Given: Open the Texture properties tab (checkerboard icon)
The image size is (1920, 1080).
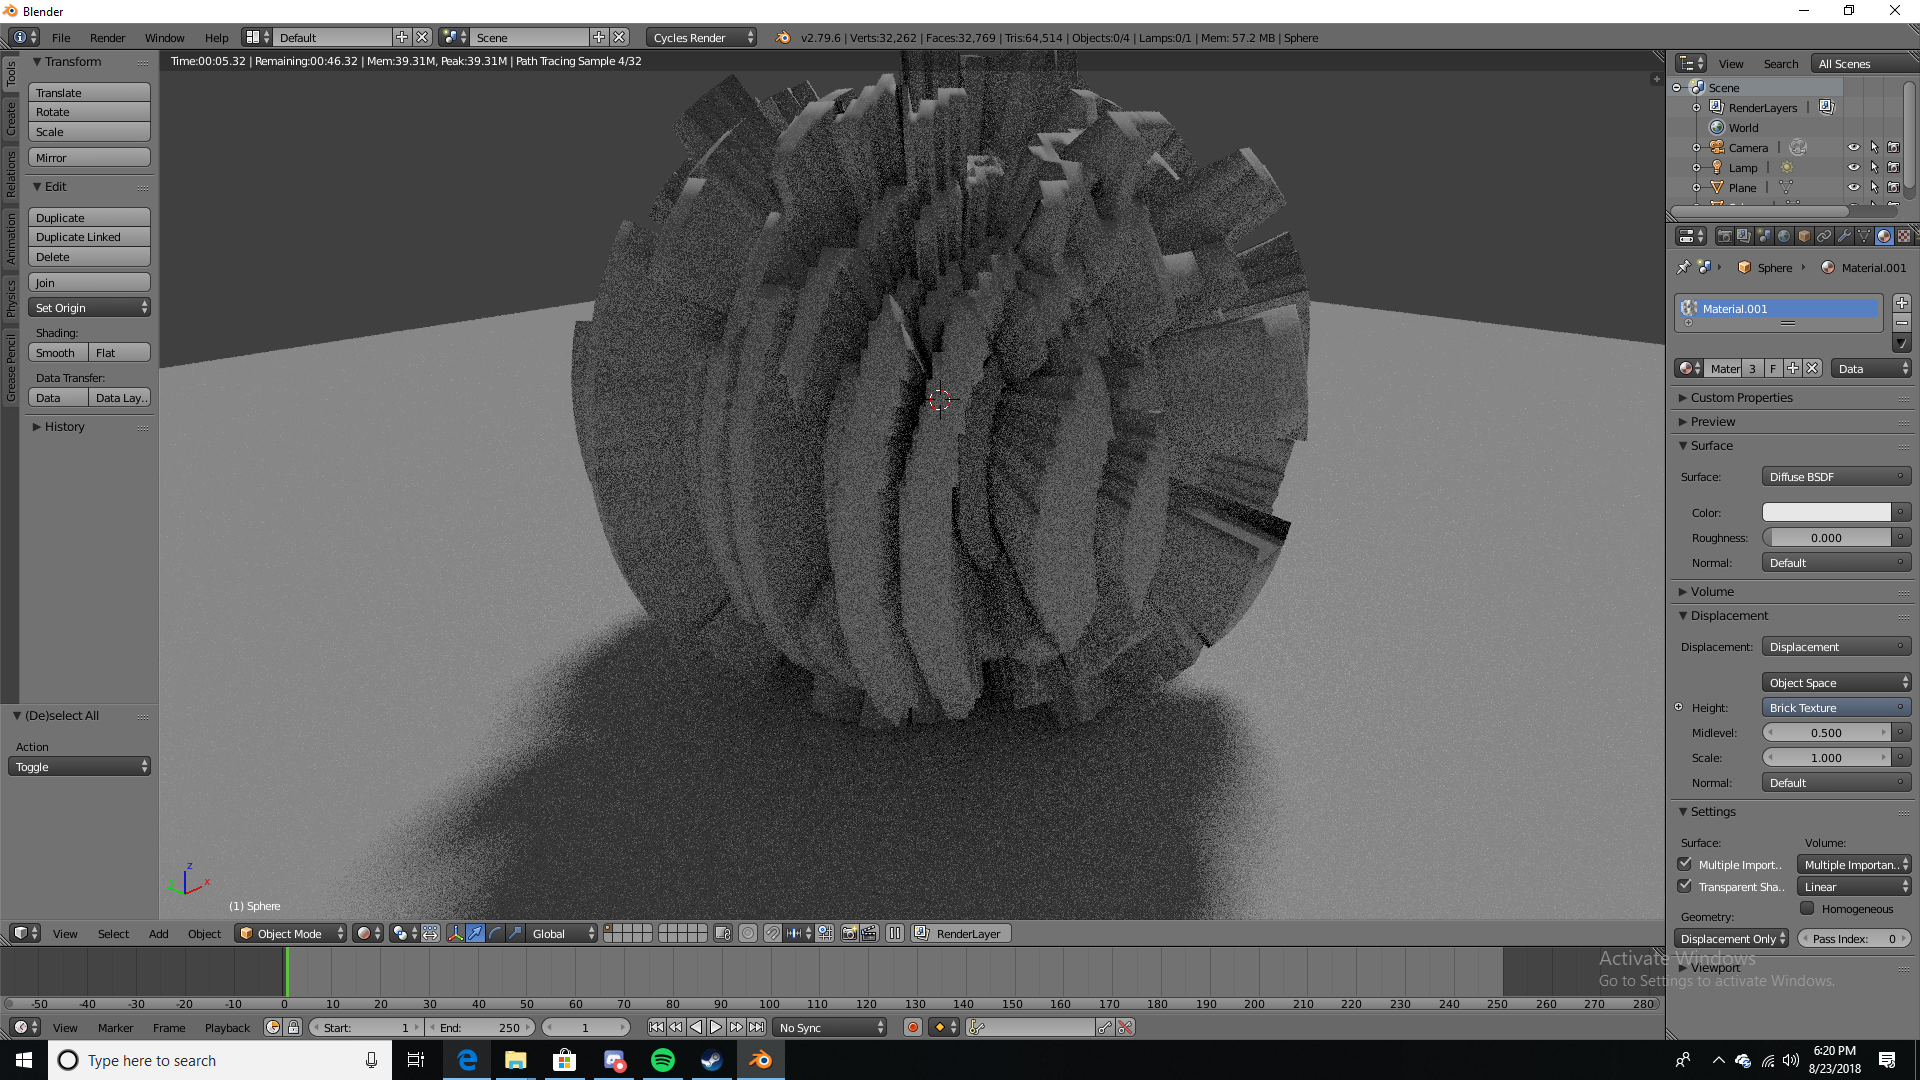Looking at the screenshot, I should pyautogui.click(x=1904, y=236).
